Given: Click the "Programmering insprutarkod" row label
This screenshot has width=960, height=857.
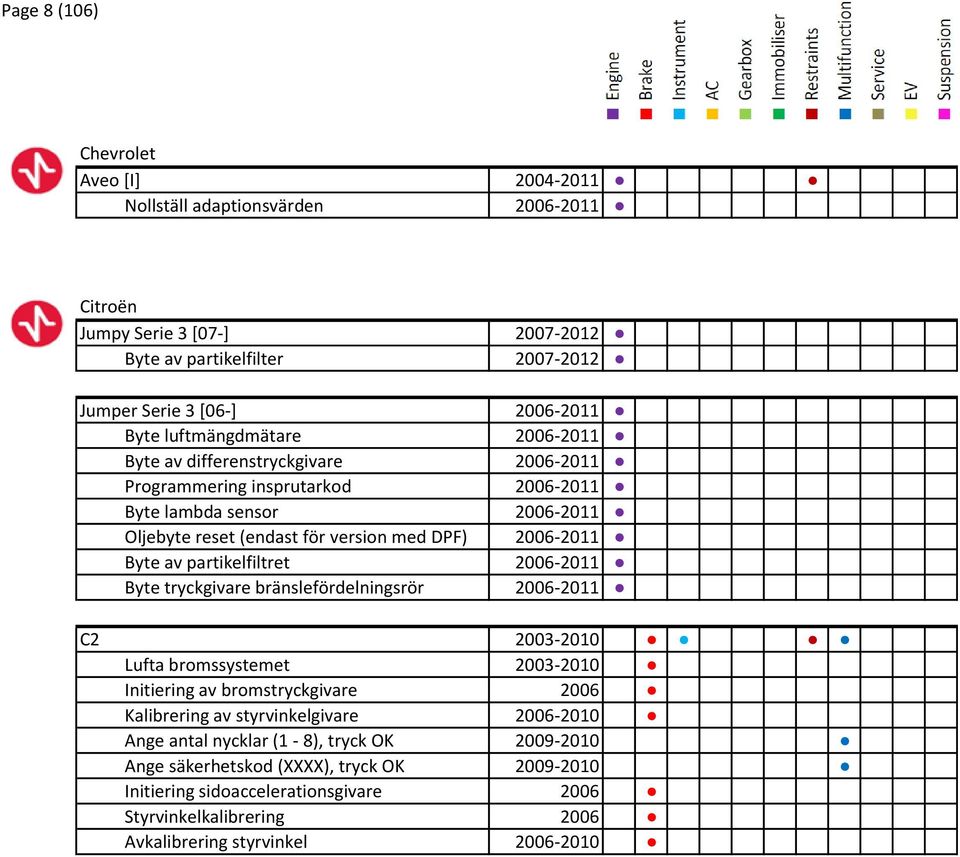Looking at the screenshot, I should [238, 487].
